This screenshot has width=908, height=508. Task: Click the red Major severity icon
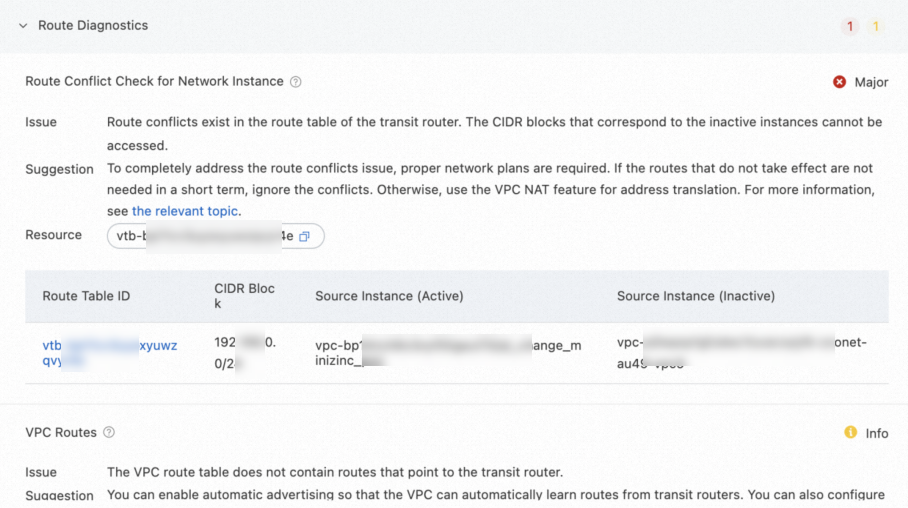840,82
